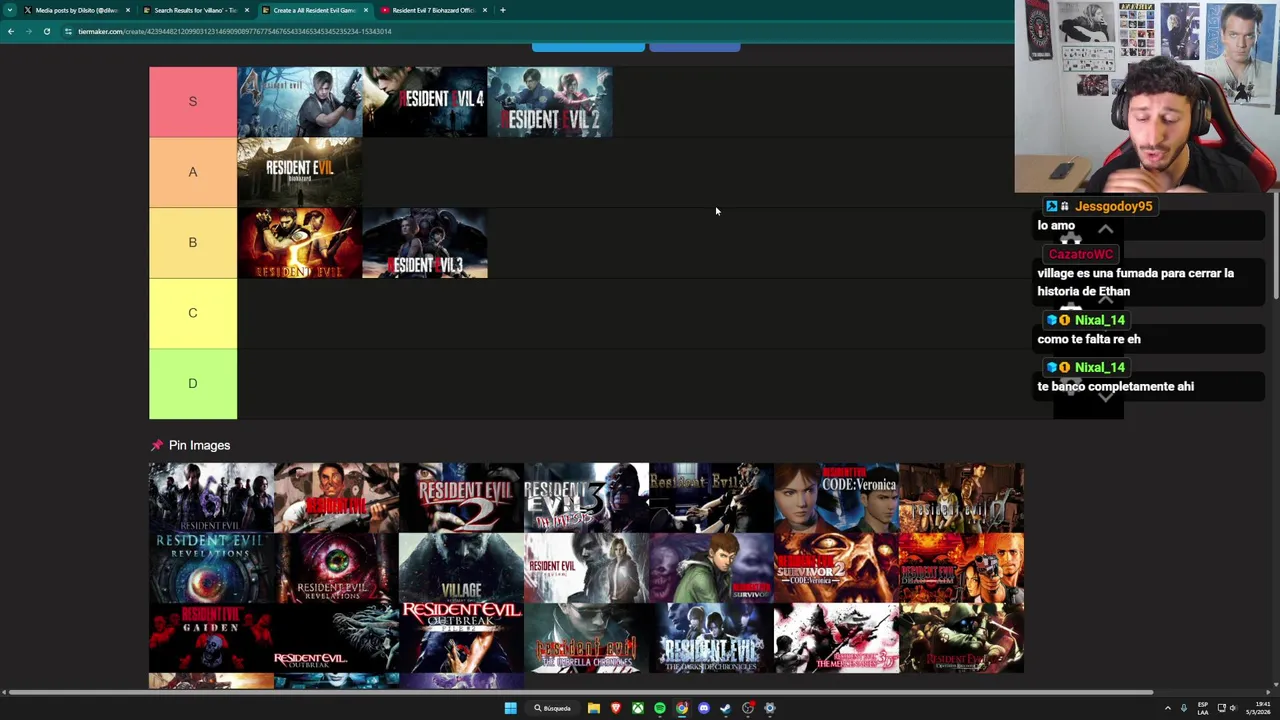Select Resident Evil 5 in B tier

[x=300, y=243]
